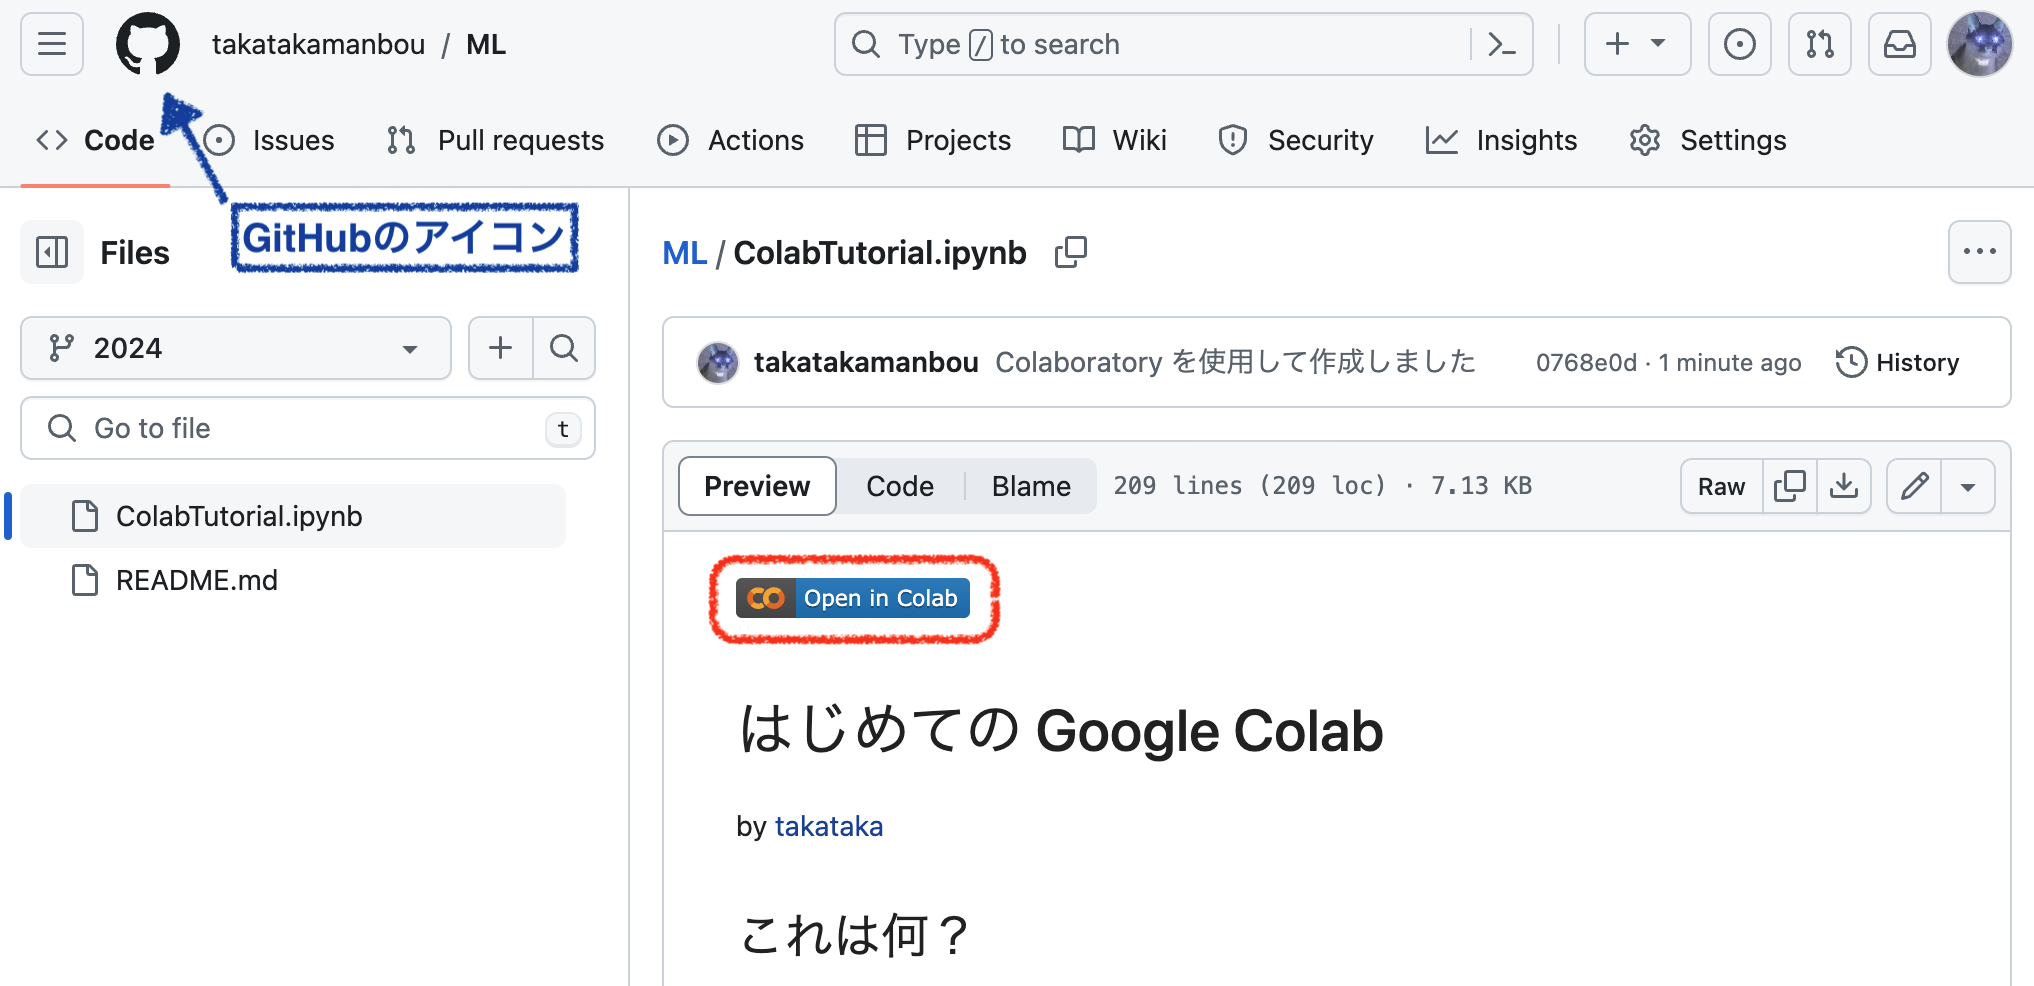Copy raw file contents icon
The height and width of the screenshot is (986, 2034).
pyautogui.click(x=1789, y=486)
